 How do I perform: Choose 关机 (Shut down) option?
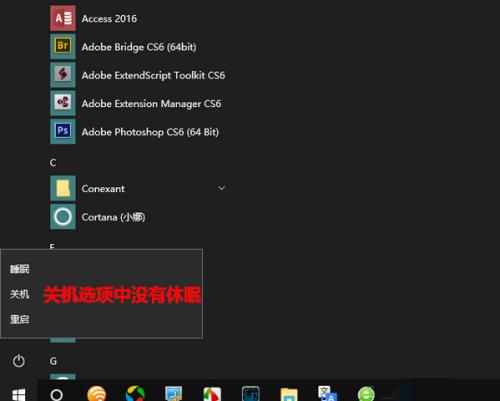coord(19,294)
